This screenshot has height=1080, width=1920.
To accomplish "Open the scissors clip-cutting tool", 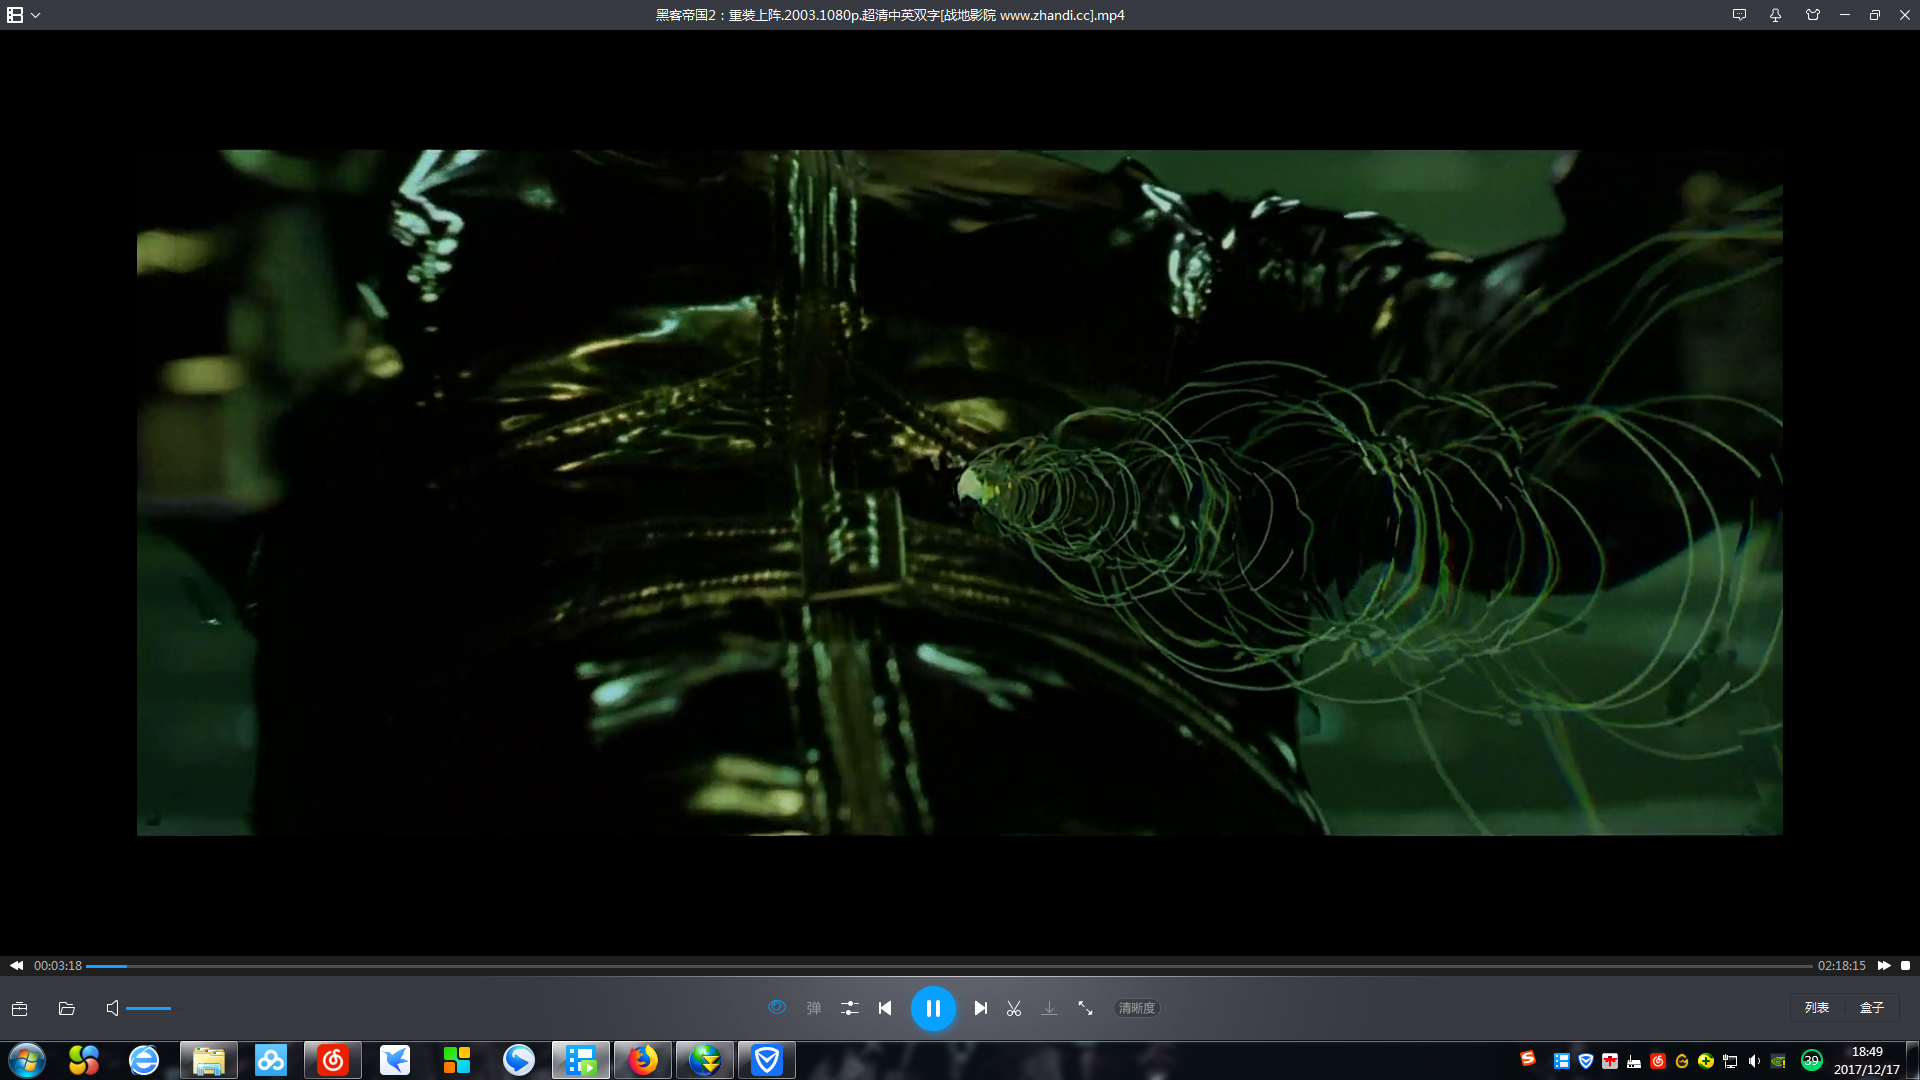I will [x=1014, y=1008].
